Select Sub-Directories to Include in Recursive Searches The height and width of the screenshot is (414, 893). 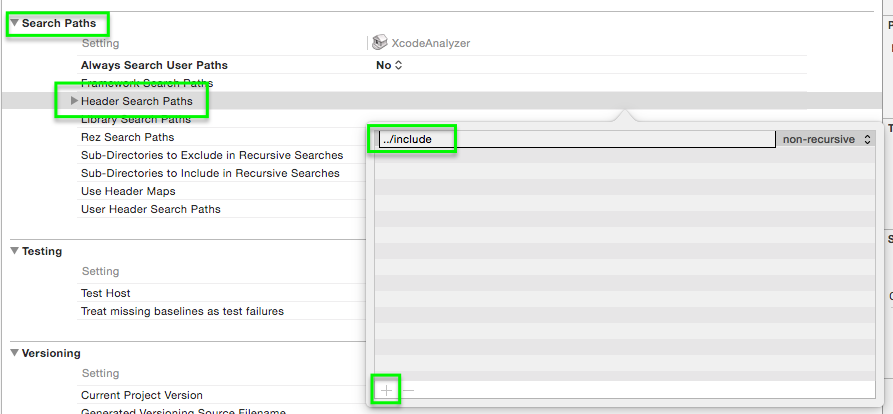coord(210,173)
